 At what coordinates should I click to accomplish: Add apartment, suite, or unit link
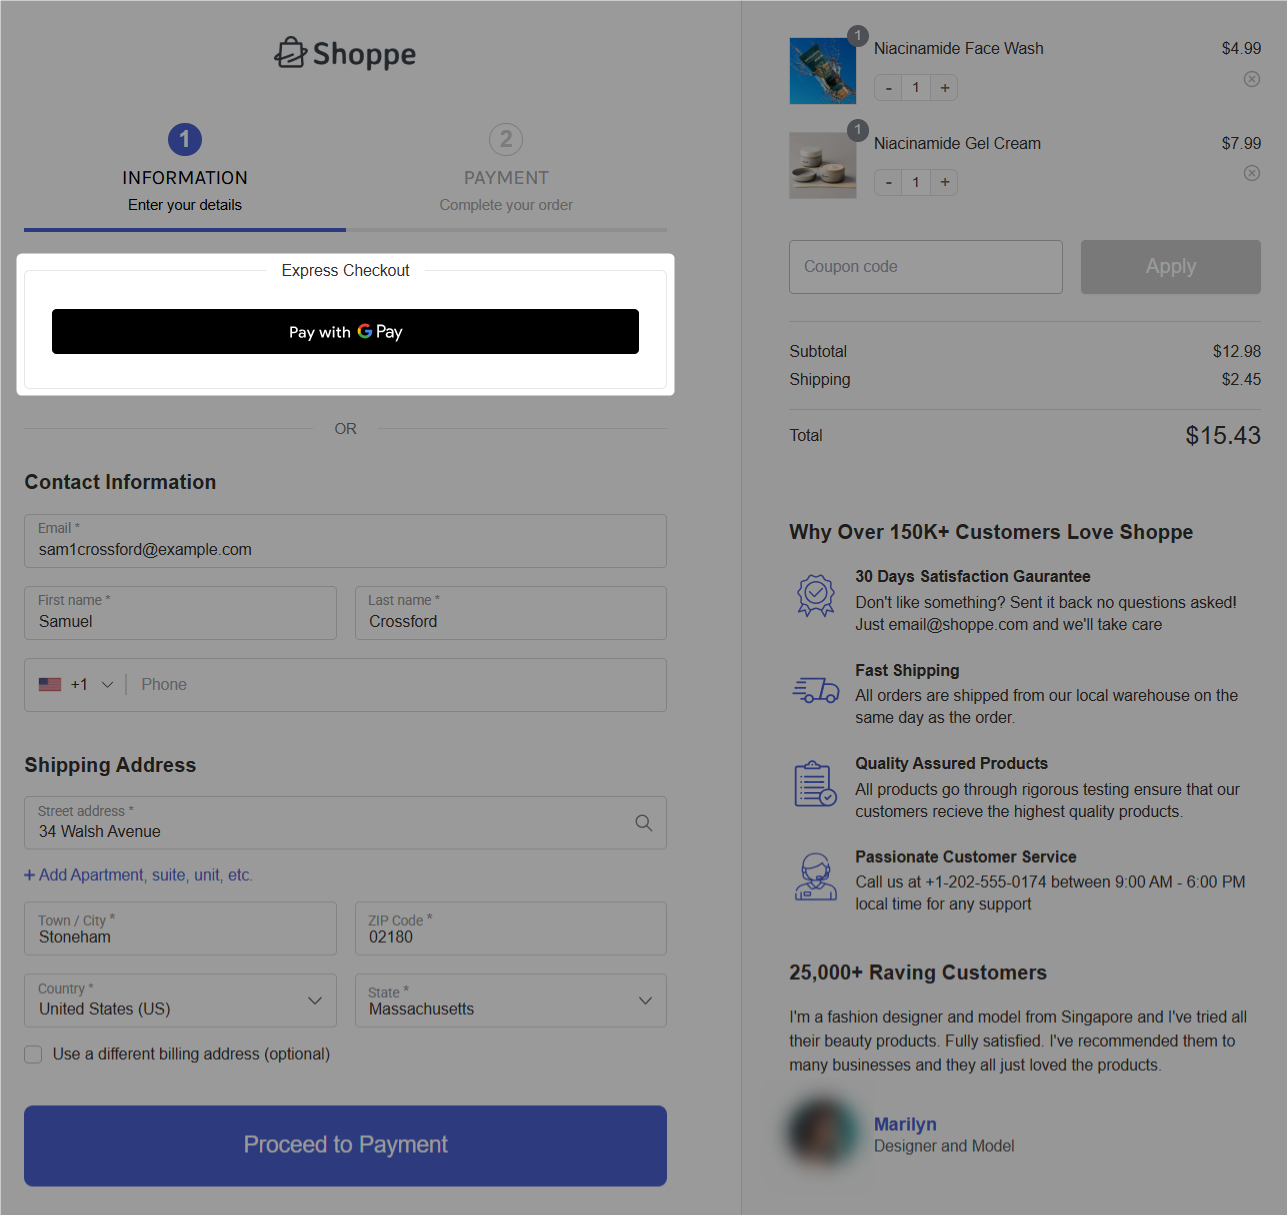tap(139, 875)
